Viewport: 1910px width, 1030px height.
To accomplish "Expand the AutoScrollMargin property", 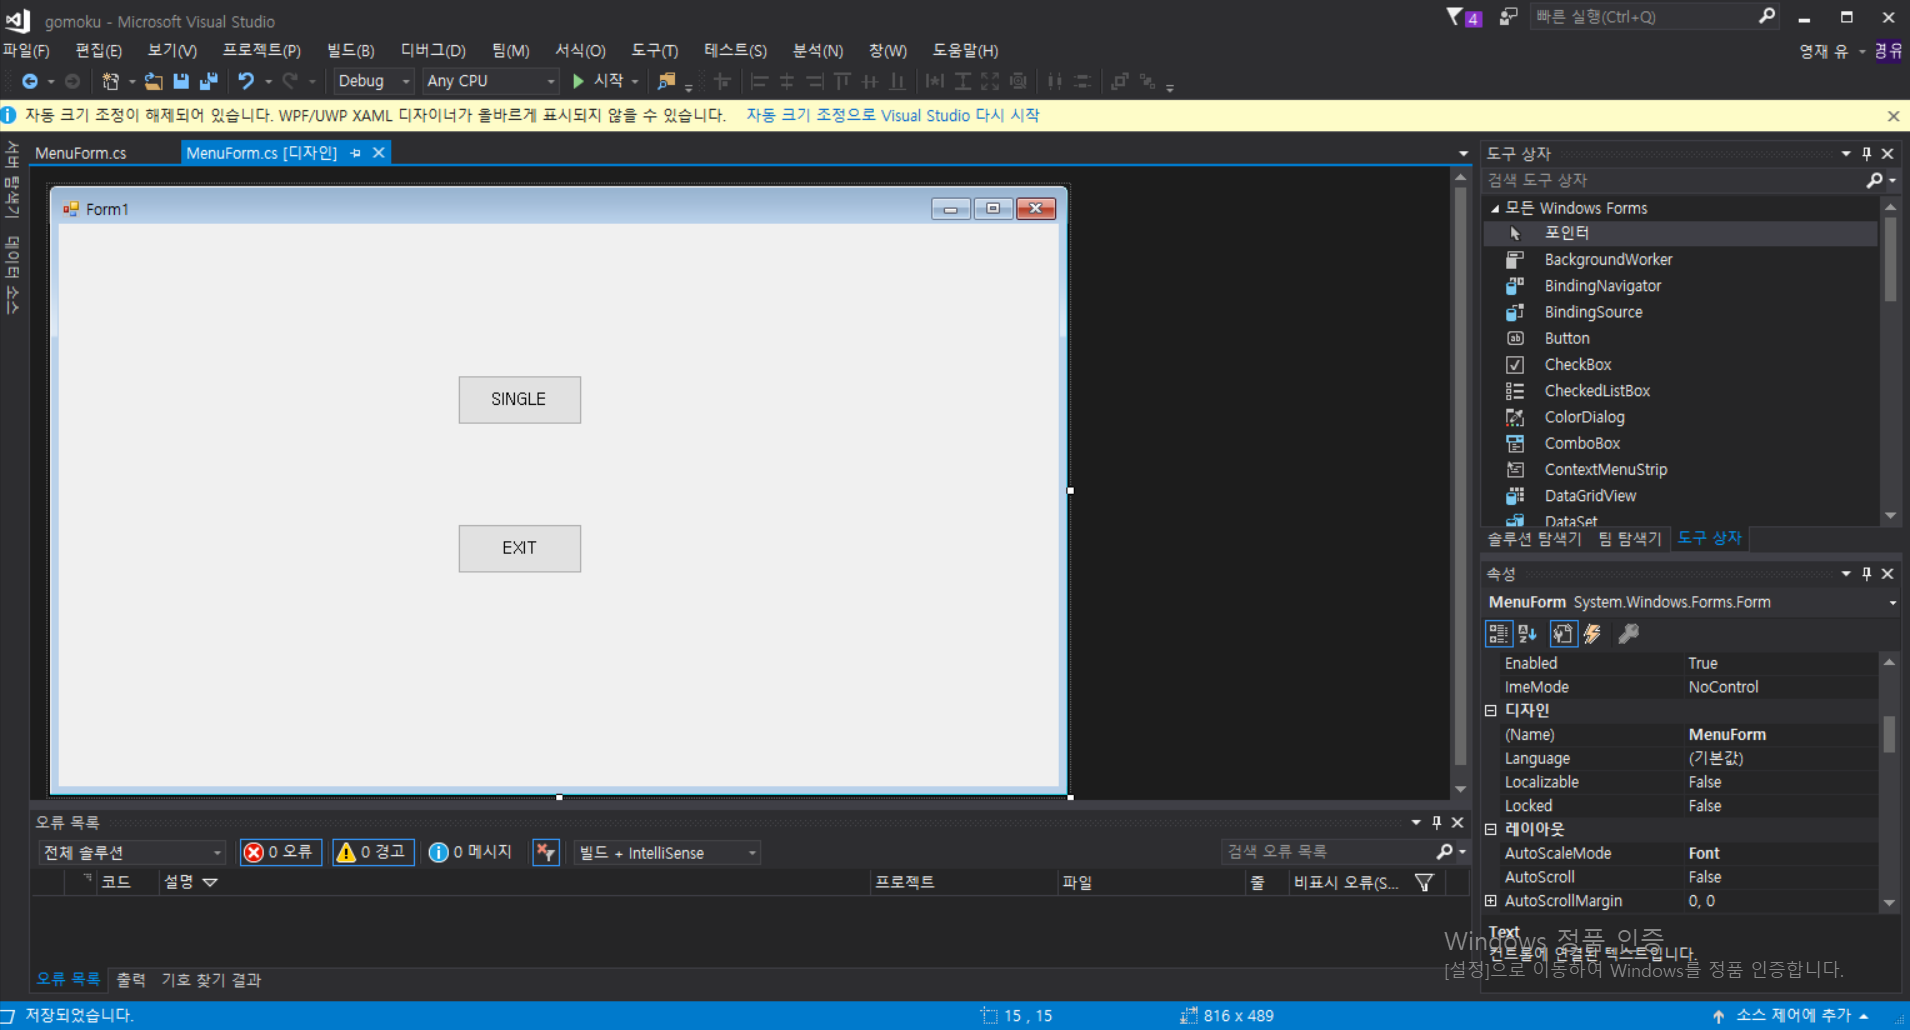I will coord(1491,901).
